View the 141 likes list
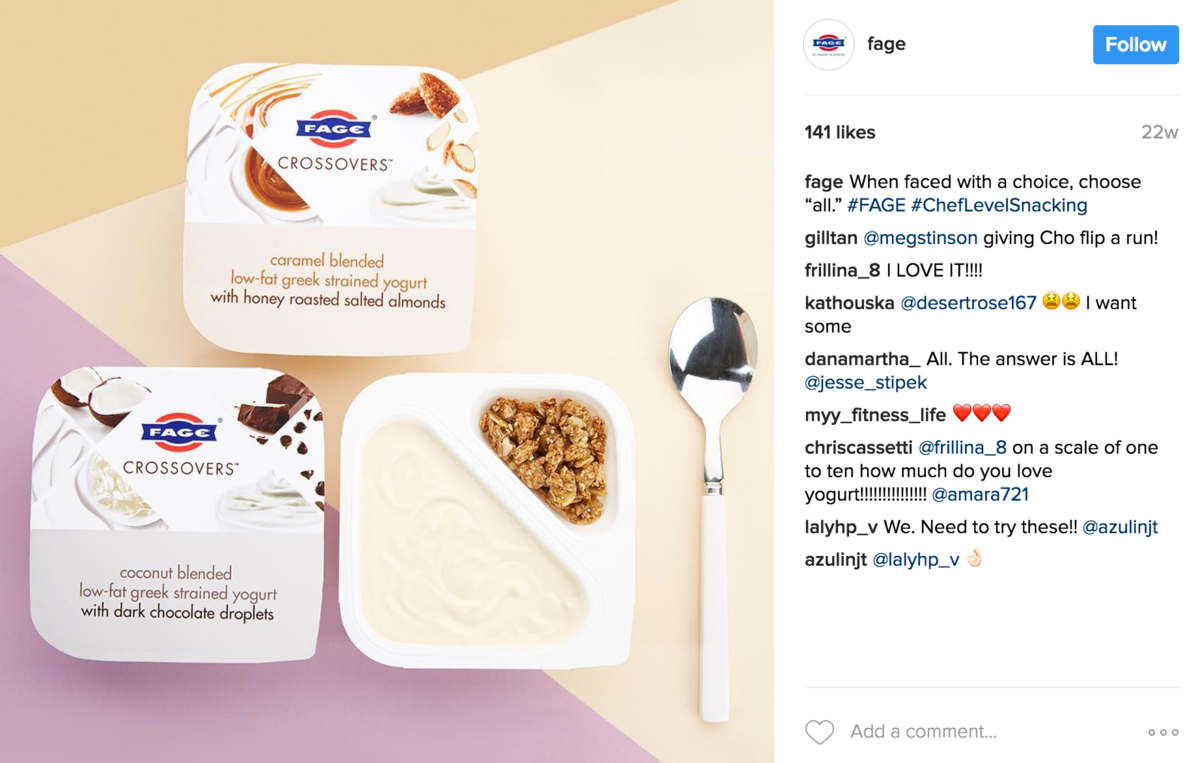Image resolution: width=1203 pixels, height=763 pixels. (840, 132)
